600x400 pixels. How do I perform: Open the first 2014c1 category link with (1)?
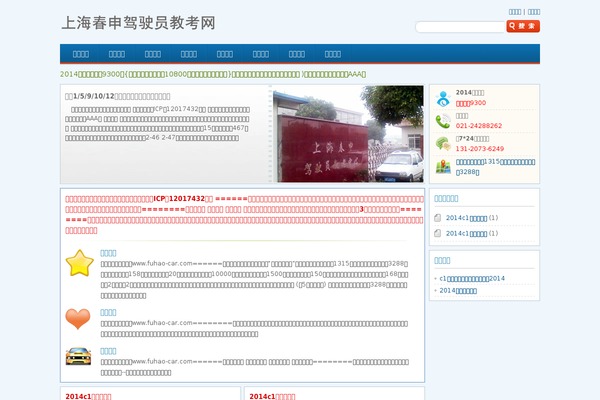click(466, 218)
